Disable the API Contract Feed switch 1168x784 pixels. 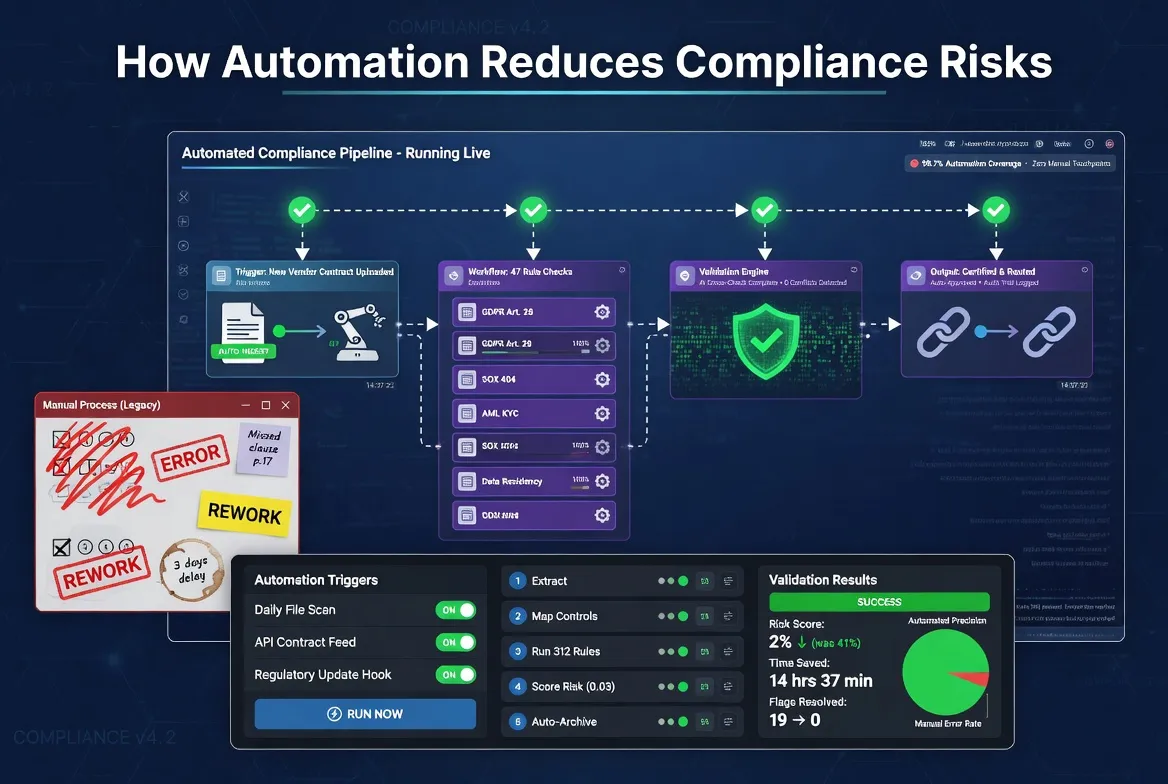458,642
